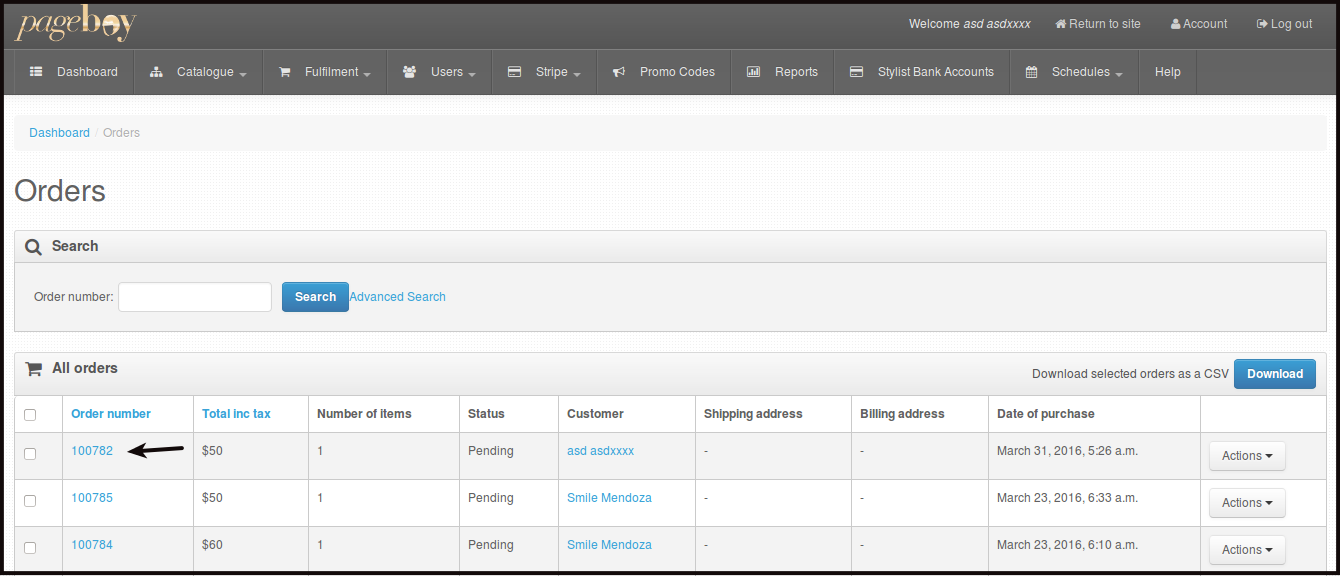1340x576 pixels.
Task: Open the Account link
Action: coord(1199,24)
